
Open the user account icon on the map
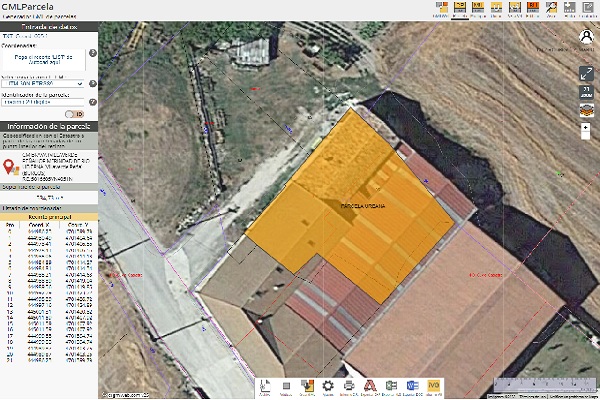(x=586, y=37)
